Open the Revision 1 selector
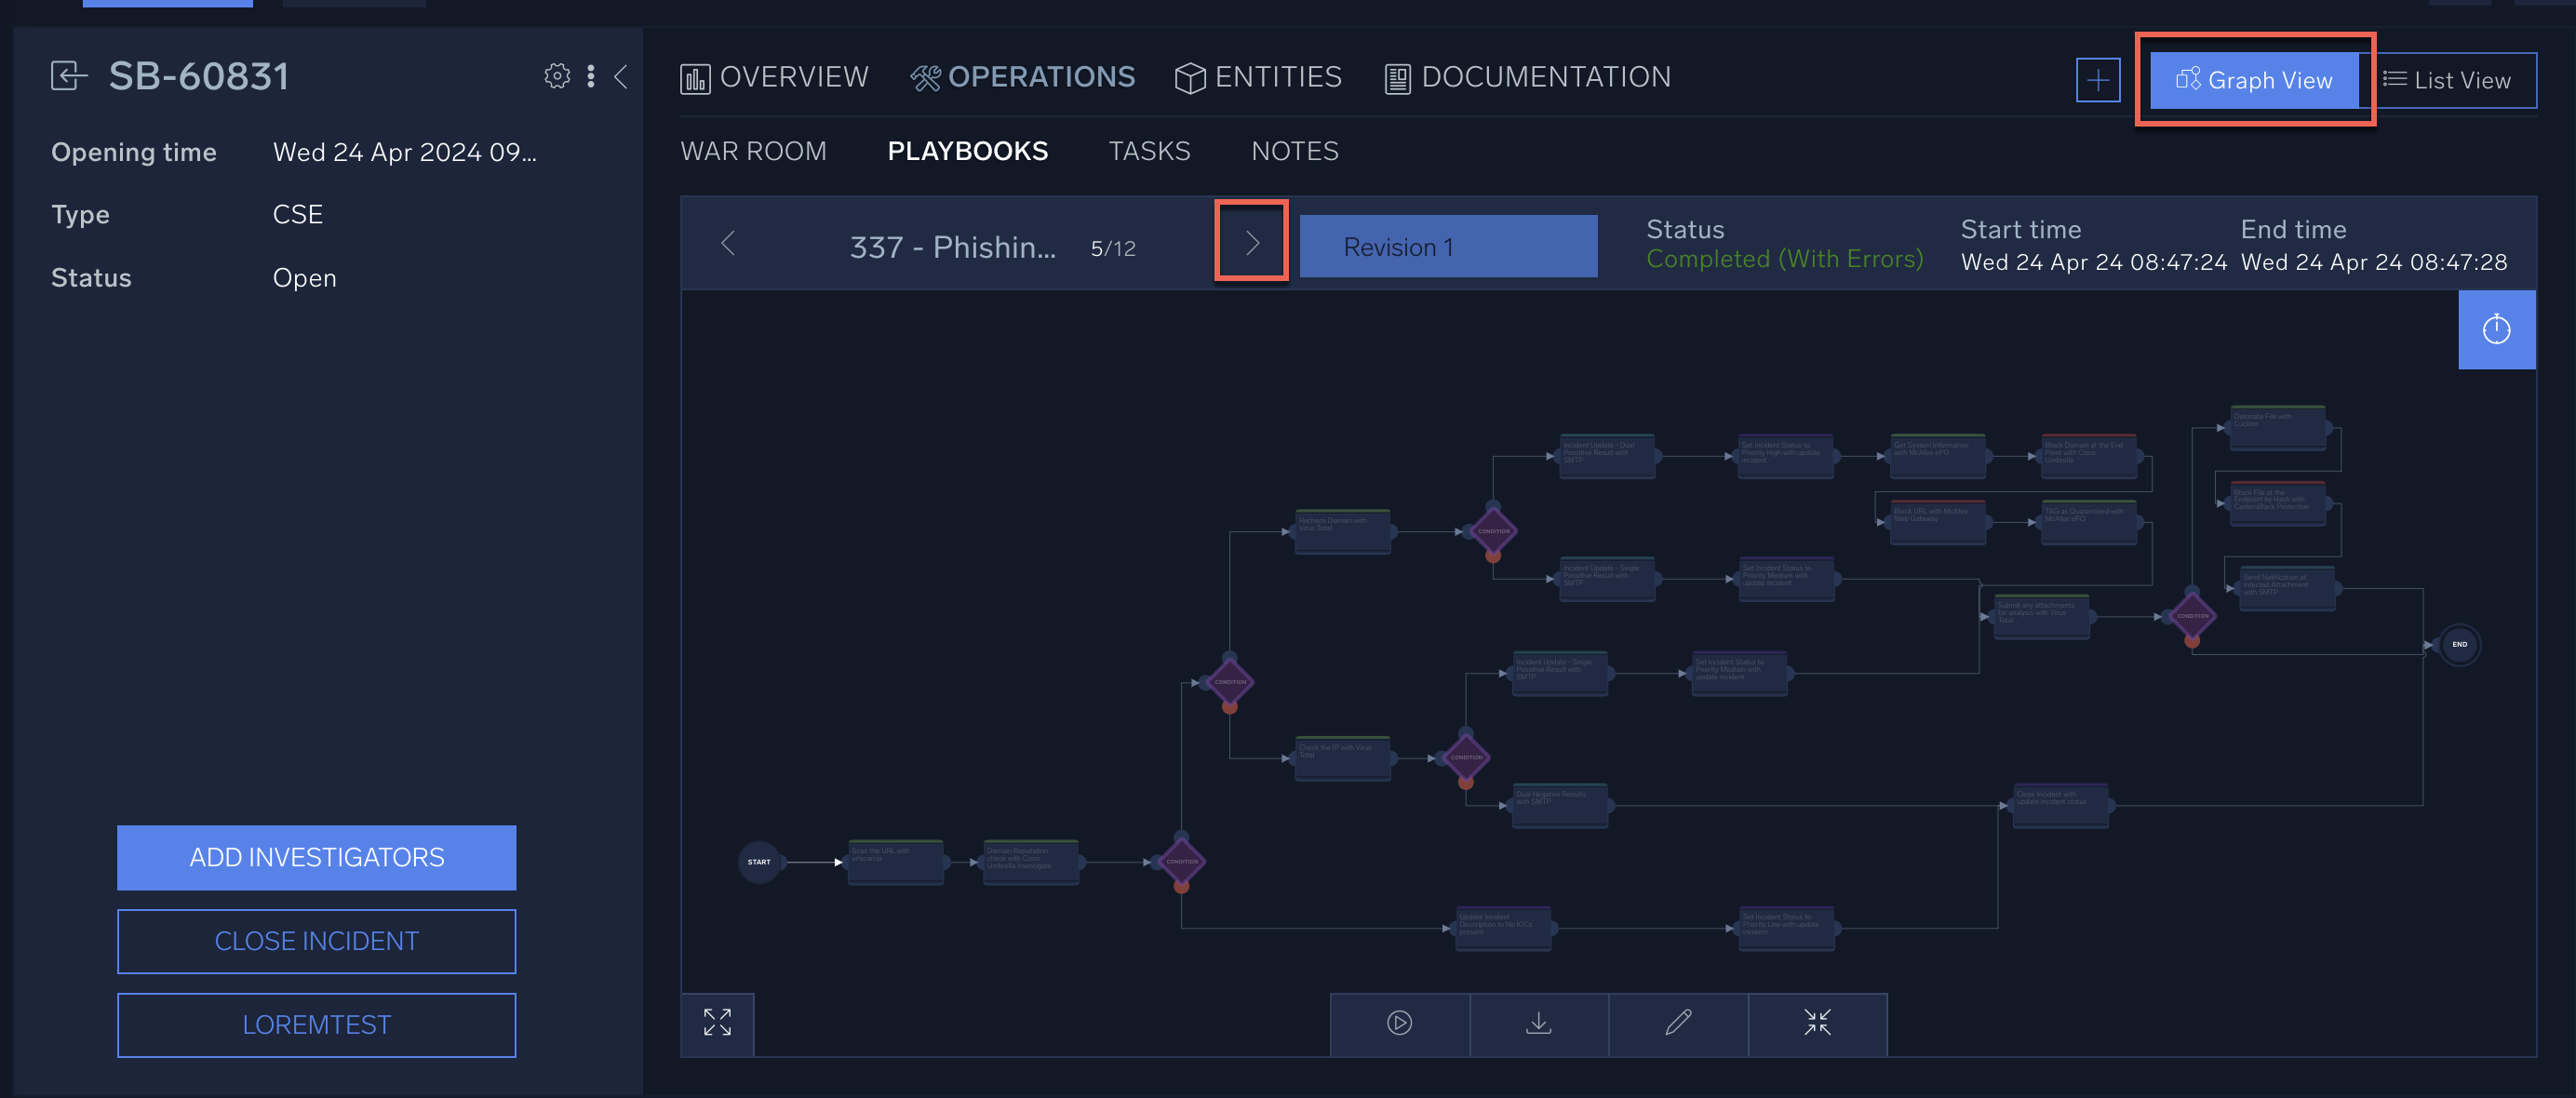This screenshot has width=2576, height=1098. click(x=1448, y=246)
